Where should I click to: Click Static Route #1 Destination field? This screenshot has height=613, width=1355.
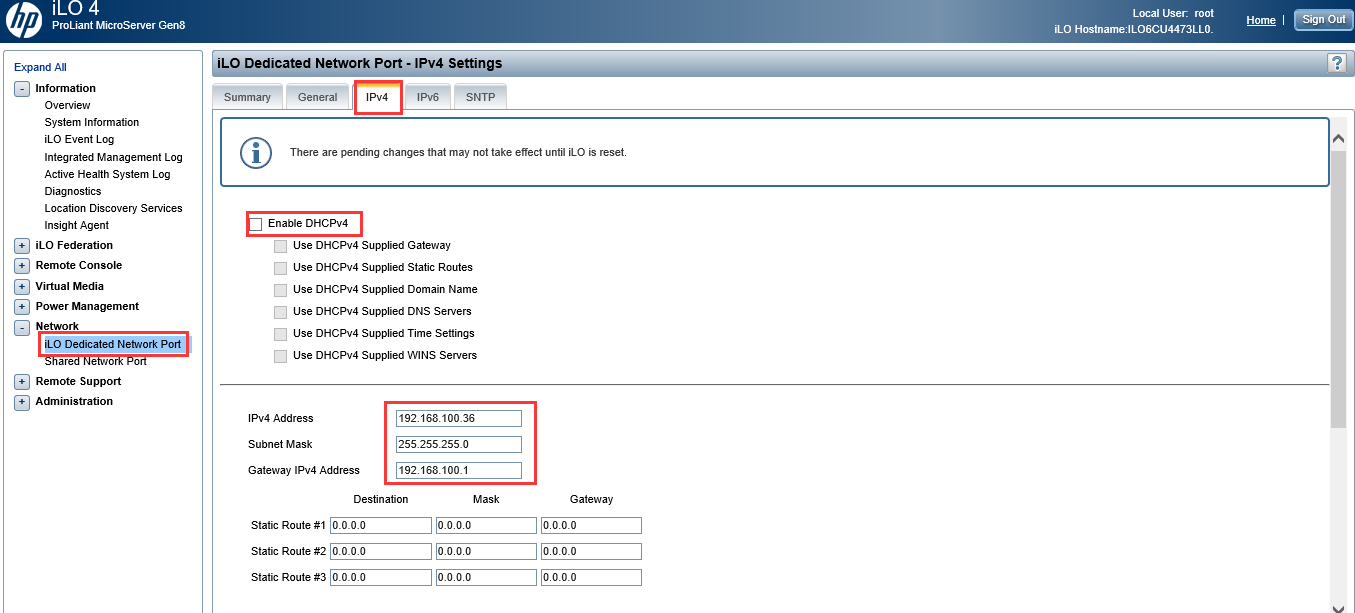[381, 525]
